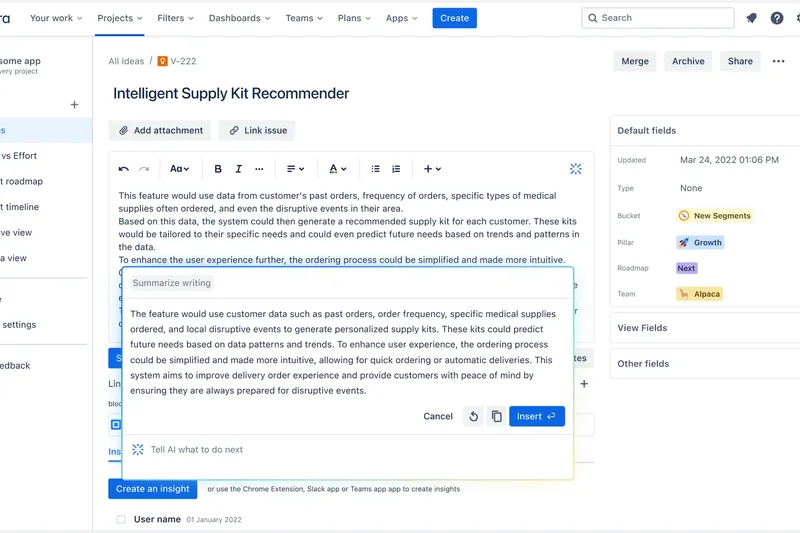Screen dimensions: 800x533
Task: Cancel the AI summary dialog
Action: [438, 416]
